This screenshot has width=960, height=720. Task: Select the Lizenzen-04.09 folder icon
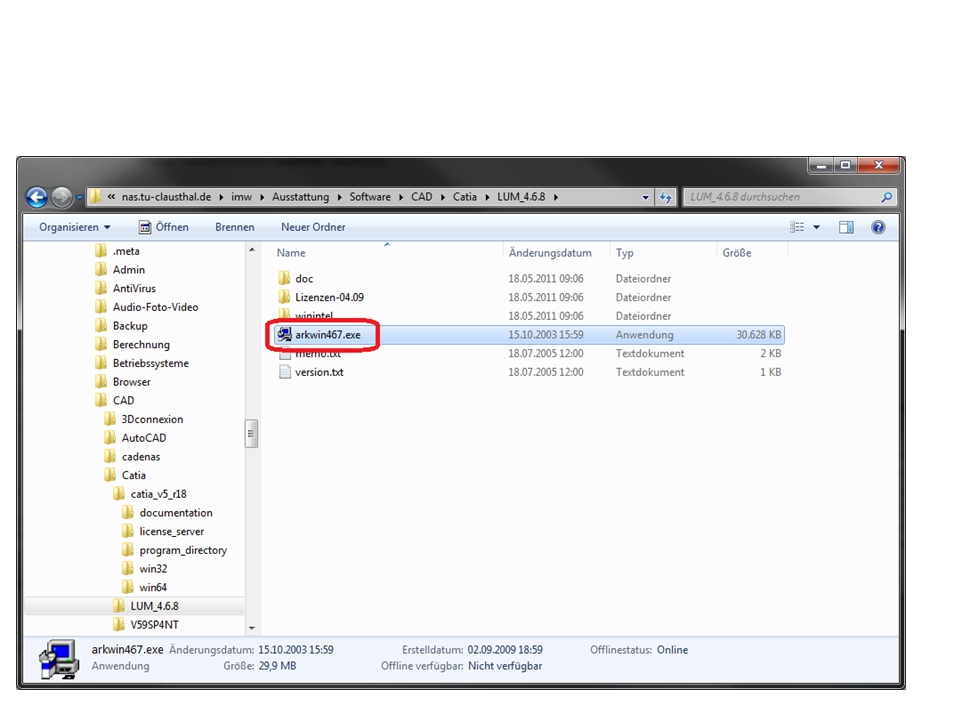point(284,297)
